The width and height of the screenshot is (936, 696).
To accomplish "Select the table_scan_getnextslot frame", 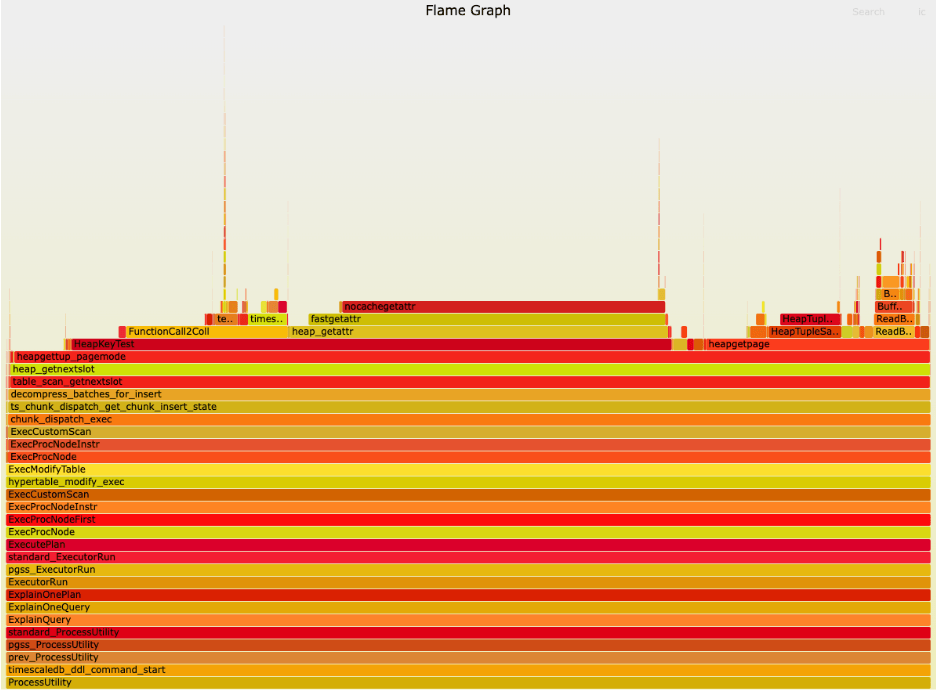I will tap(470, 382).
